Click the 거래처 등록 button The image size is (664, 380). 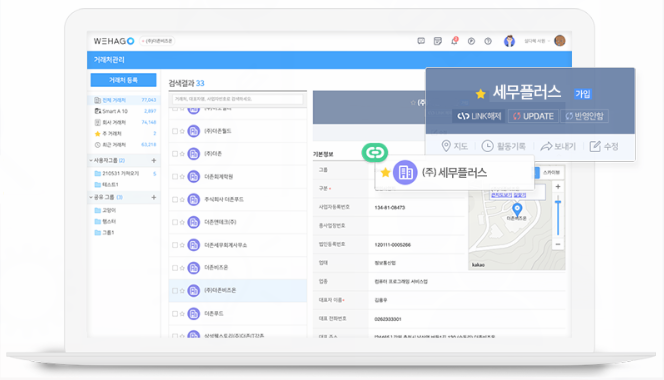(123, 80)
